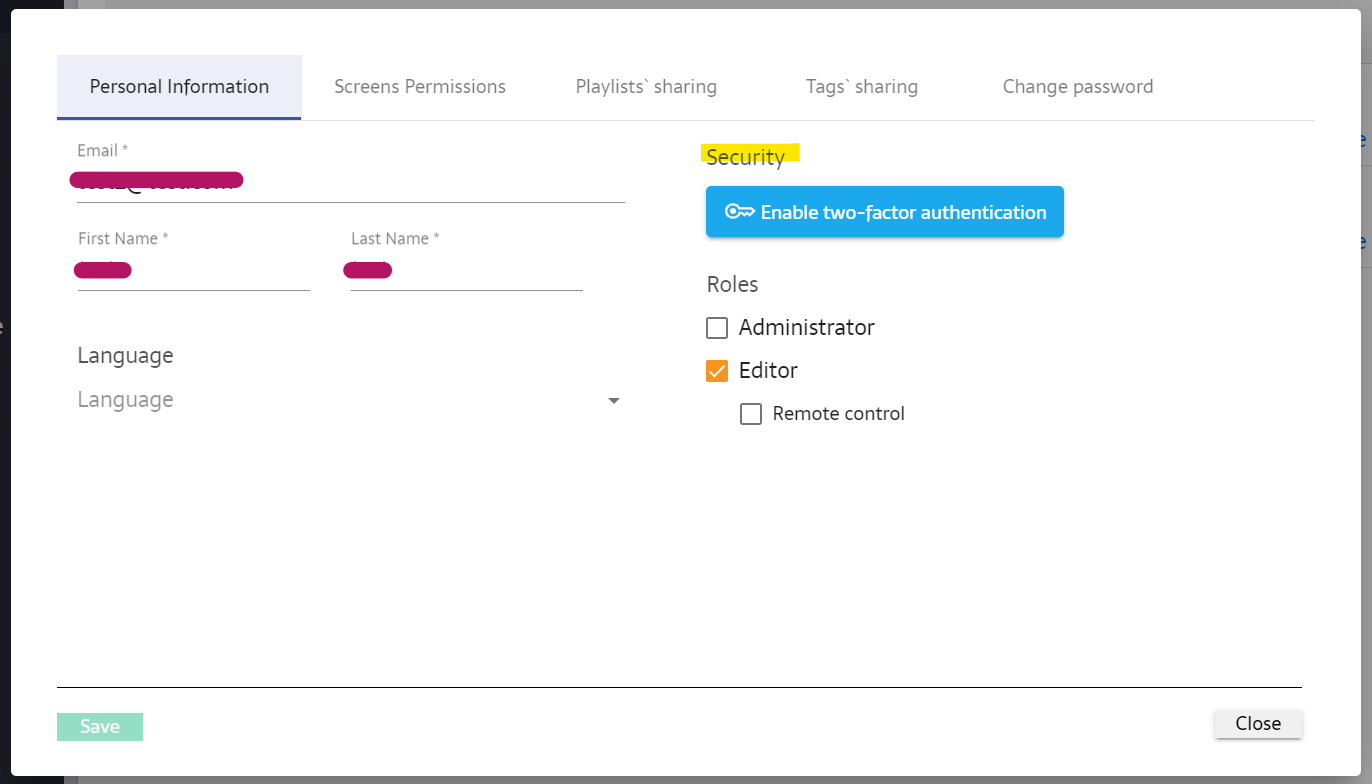Click the key icon on two-factor button
This screenshot has width=1372, height=784.
coord(739,212)
